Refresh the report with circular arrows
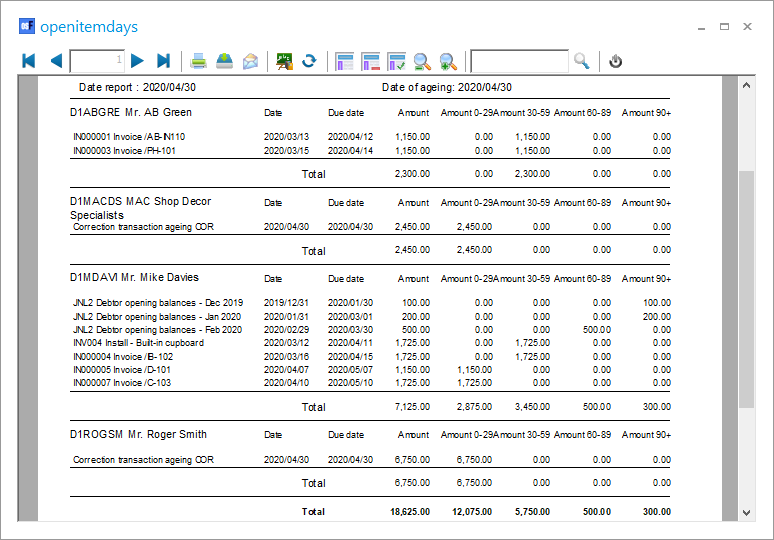774x540 pixels. pyautogui.click(x=309, y=61)
